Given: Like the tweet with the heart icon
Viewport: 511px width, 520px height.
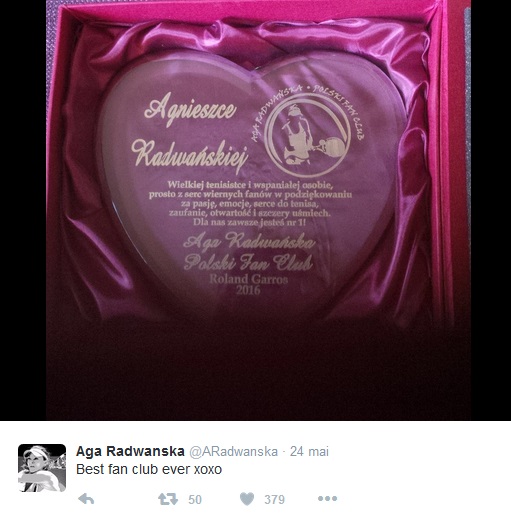Looking at the screenshot, I should 247,499.
